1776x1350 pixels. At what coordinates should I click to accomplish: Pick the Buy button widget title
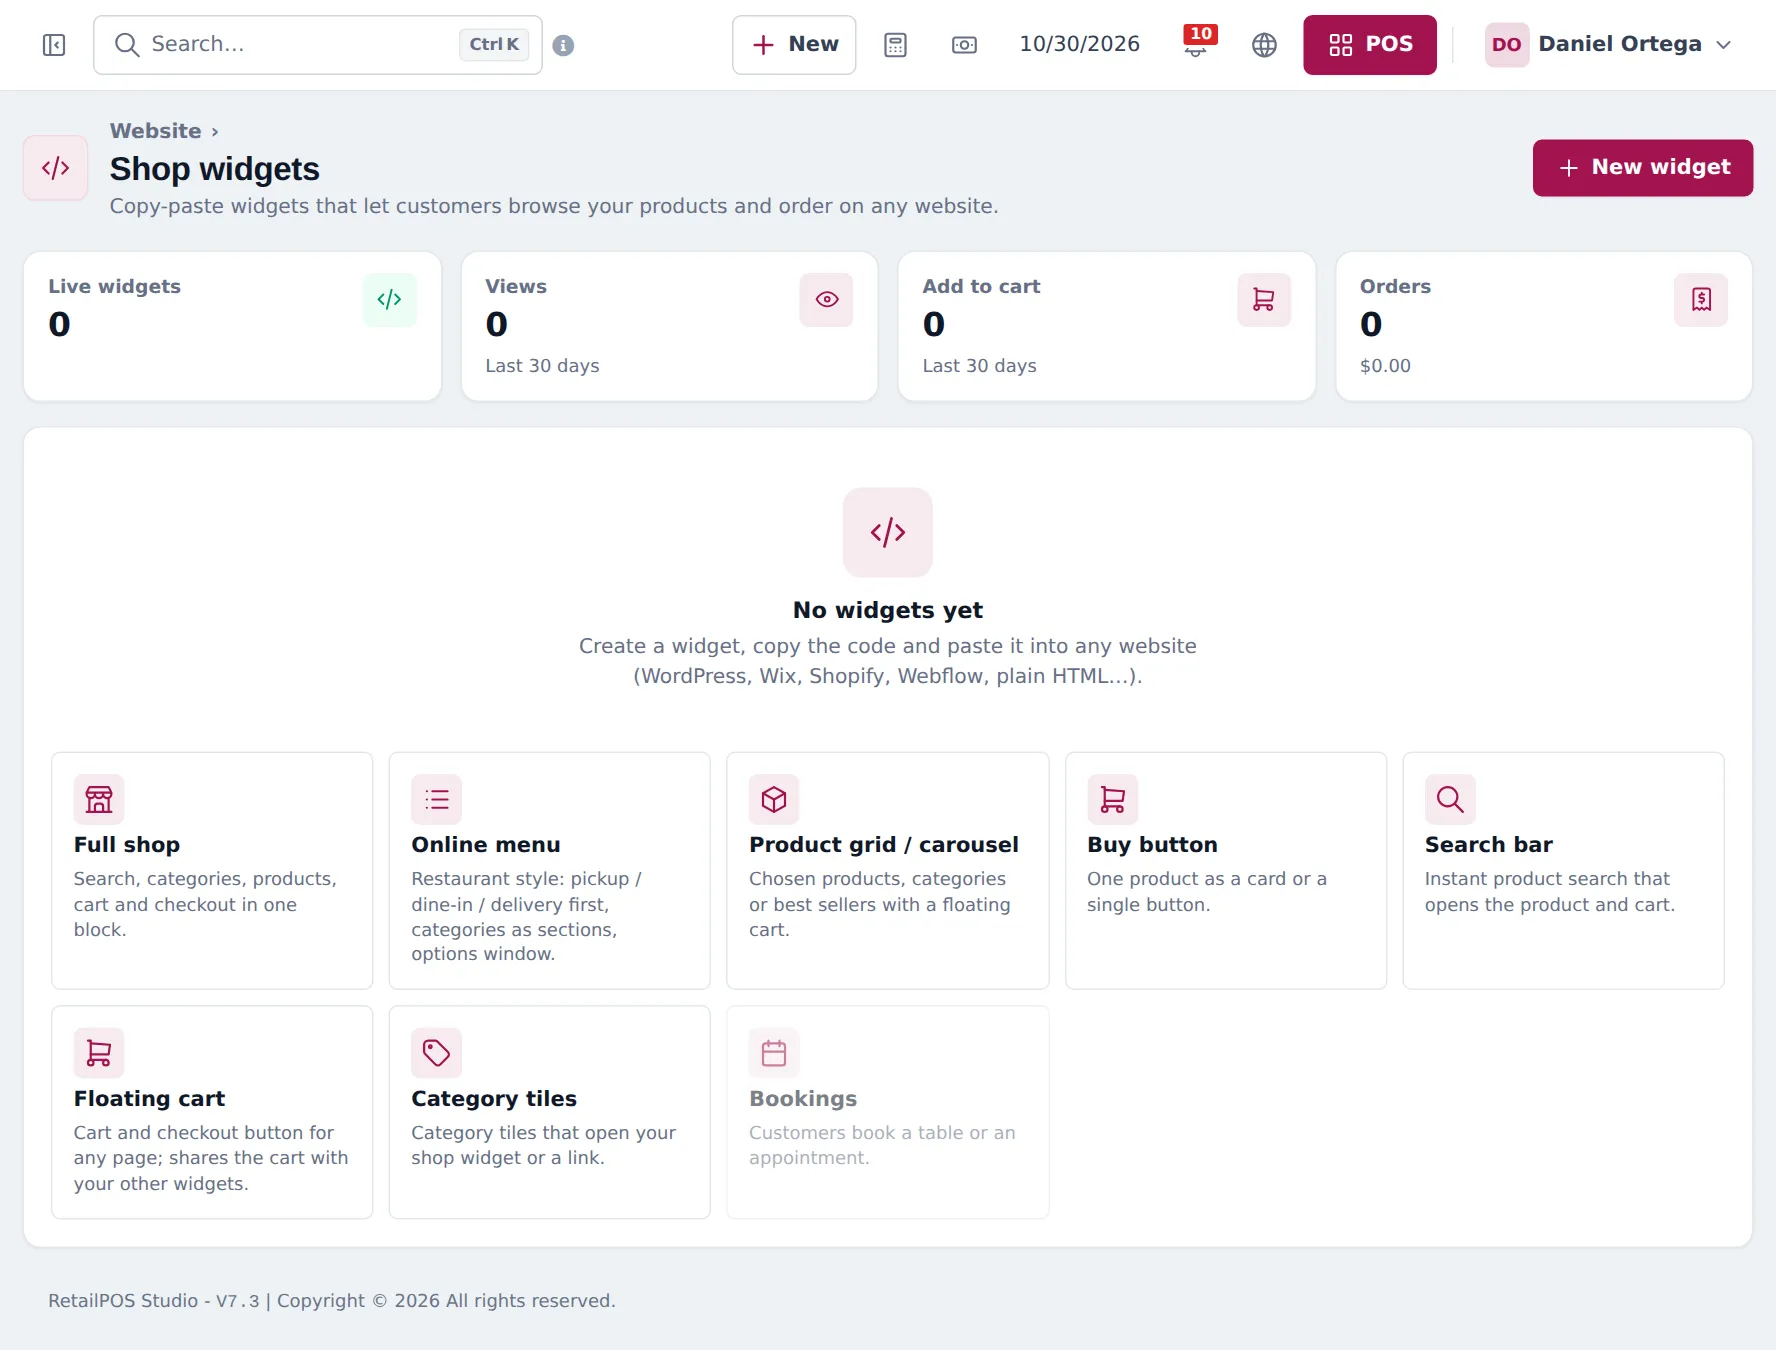pyautogui.click(x=1152, y=845)
